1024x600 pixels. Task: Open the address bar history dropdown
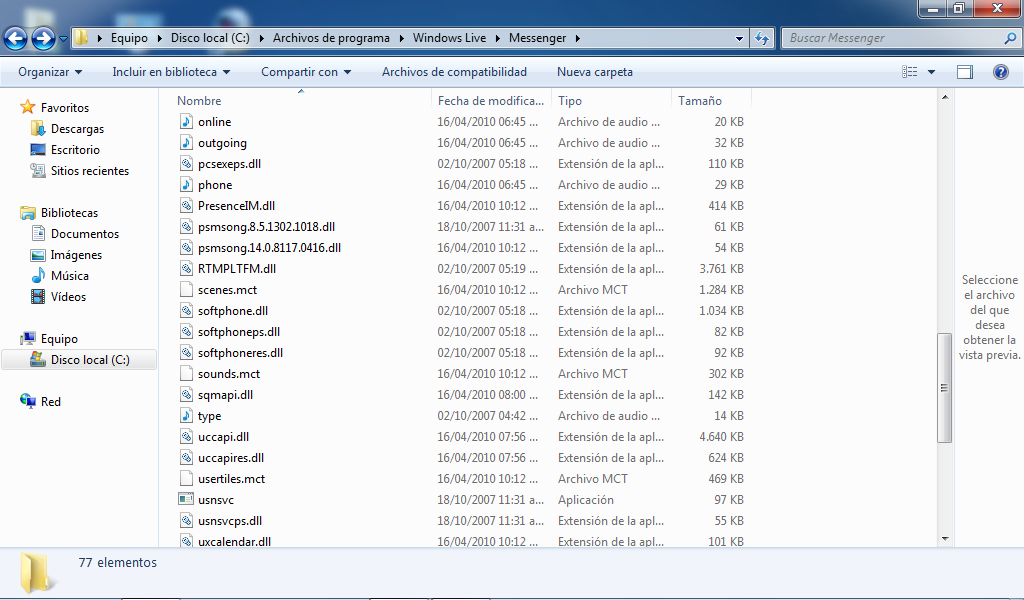[x=739, y=39]
